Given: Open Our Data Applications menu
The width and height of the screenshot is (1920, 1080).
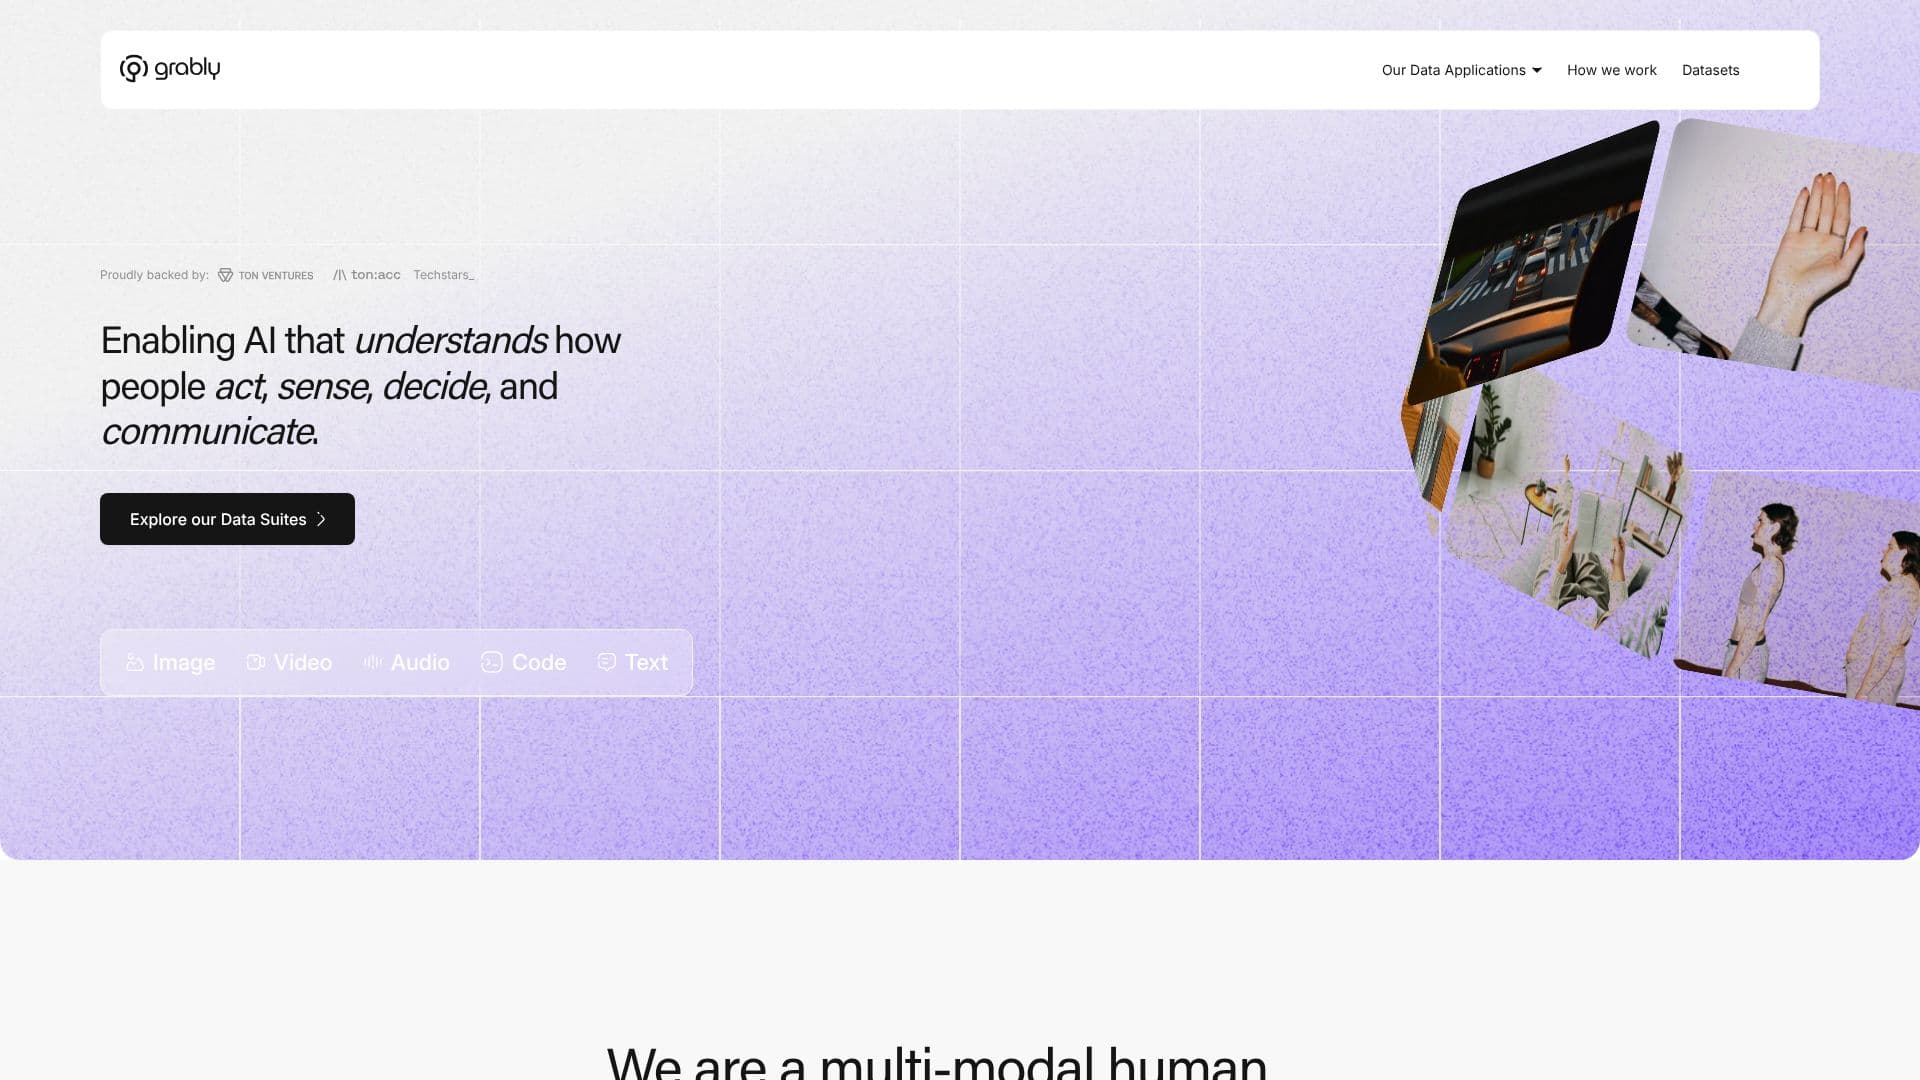Looking at the screenshot, I should 1462,70.
